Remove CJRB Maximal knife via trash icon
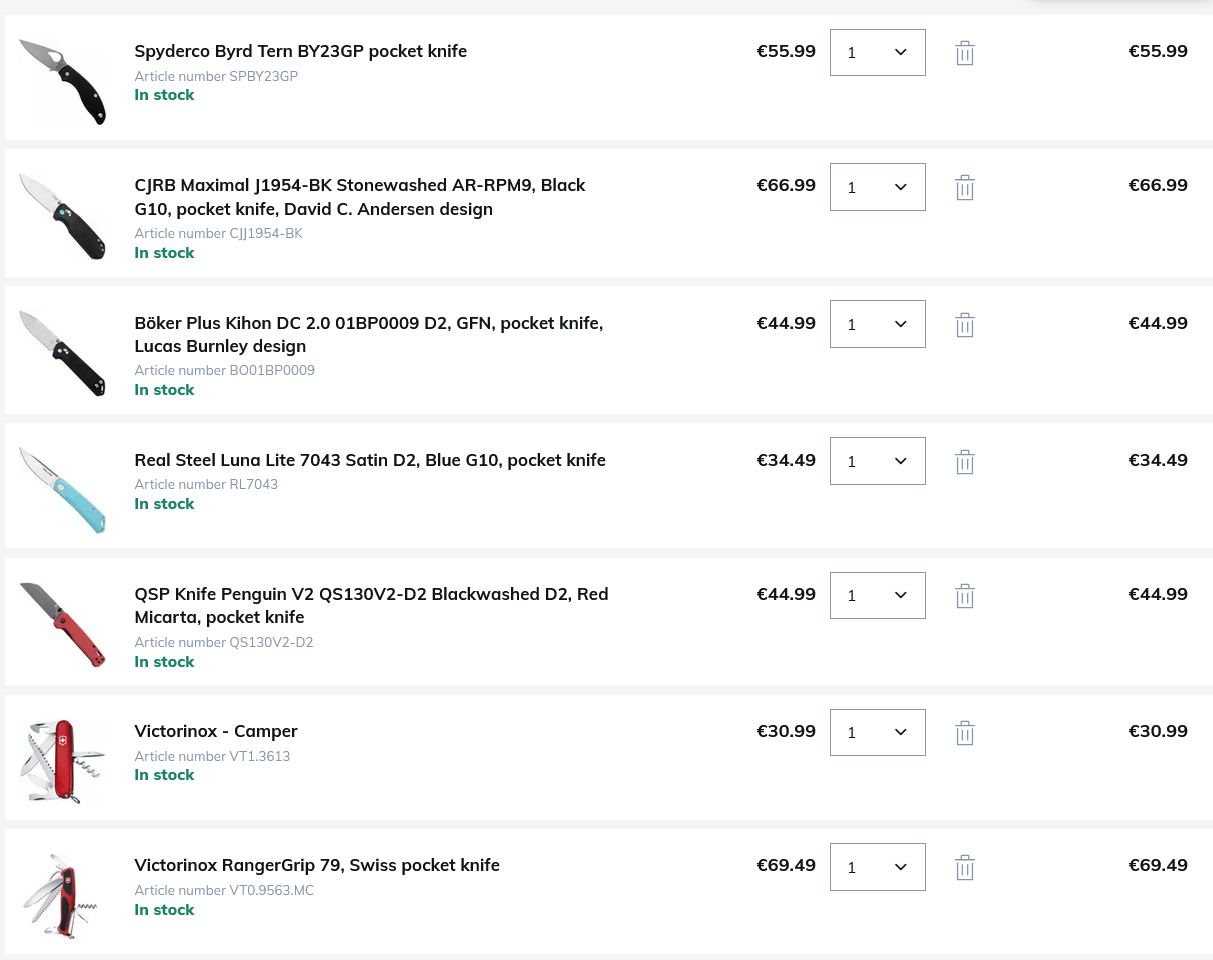The width and height of the screenshot is (1213, 960). [x=964, y=187]
